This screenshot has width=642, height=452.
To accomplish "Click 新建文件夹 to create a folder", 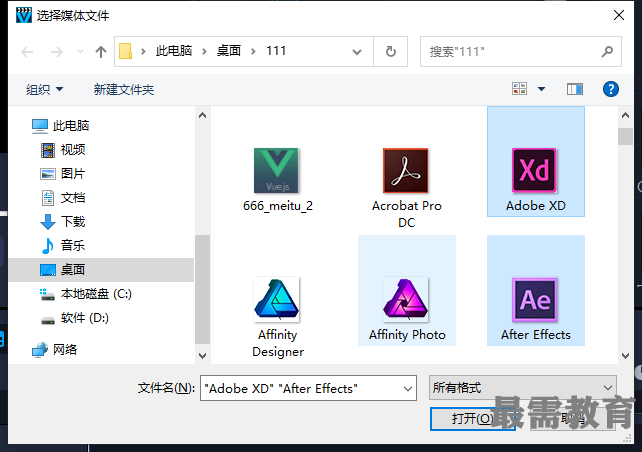I will [124, 89].
